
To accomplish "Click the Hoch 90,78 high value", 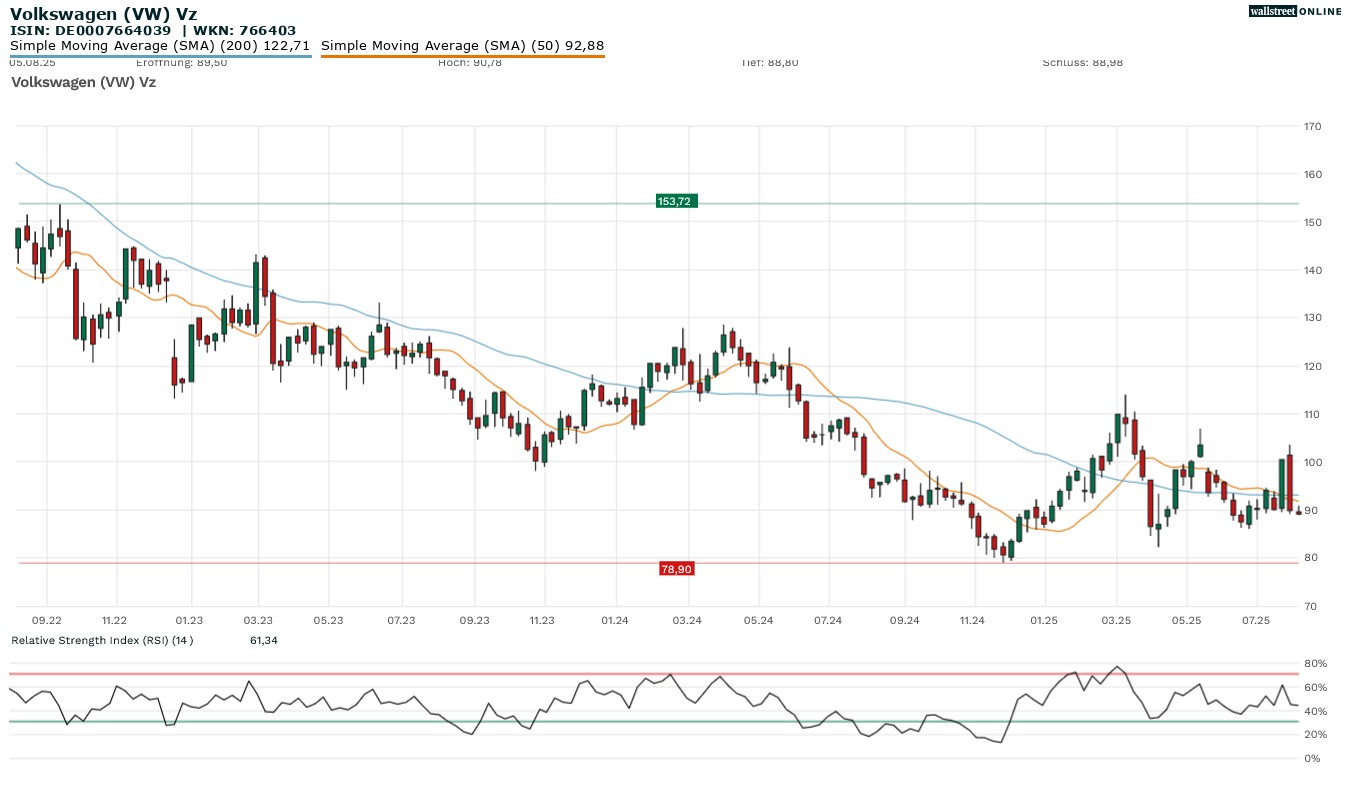I will point(470,63).
